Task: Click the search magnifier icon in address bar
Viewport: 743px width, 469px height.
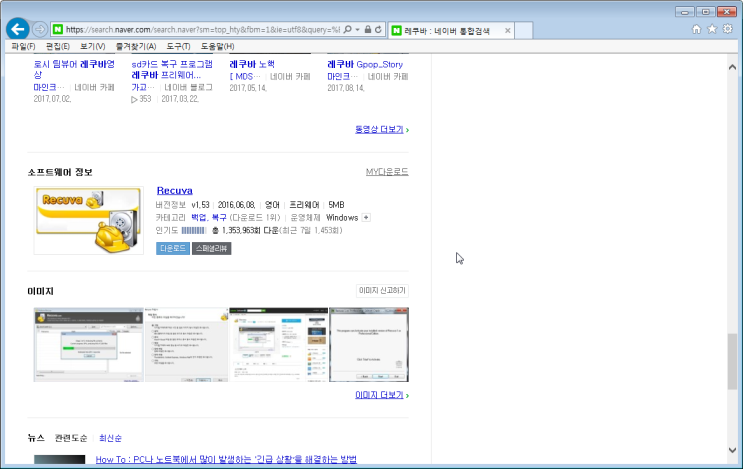Action: (x=347, y=29)
